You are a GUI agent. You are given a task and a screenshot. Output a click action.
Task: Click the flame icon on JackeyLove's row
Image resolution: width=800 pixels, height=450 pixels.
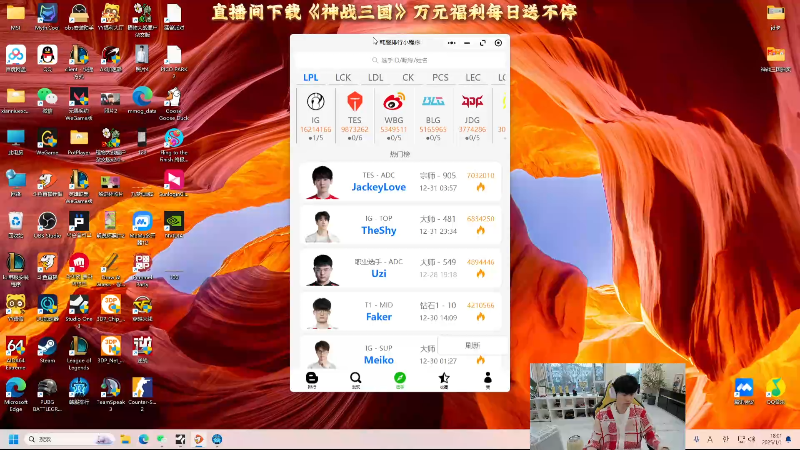coord(481,187)
